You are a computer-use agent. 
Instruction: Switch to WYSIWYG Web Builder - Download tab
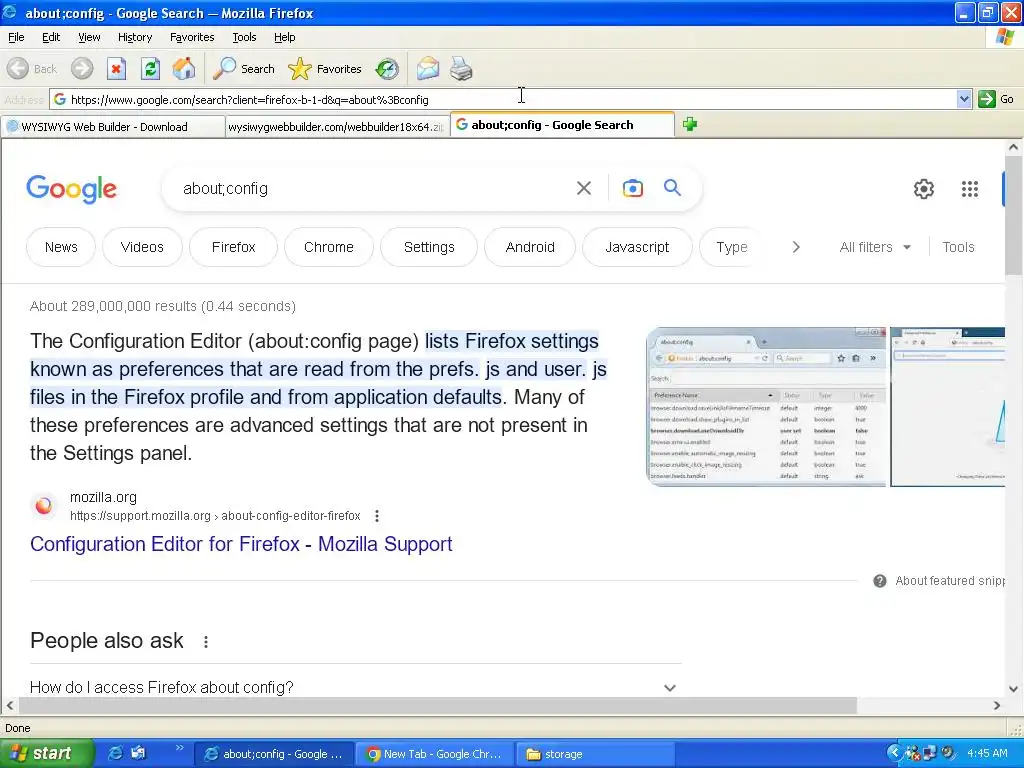click(x=113, y=127)
